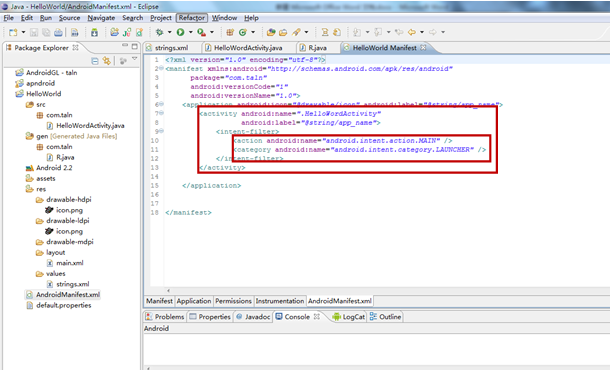The width and height of the screenshot is (610, 370).
Task: Click the Save All toolbar icon
Action: tap(46, 32)
